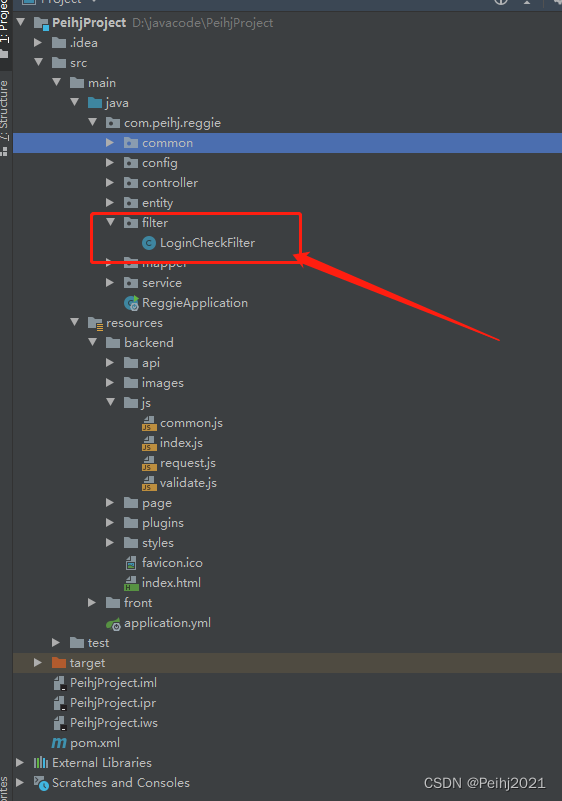This screenshot has height=801, width=562.
Task: Click the pom.xml Maven icon
Action: [59, 743]
